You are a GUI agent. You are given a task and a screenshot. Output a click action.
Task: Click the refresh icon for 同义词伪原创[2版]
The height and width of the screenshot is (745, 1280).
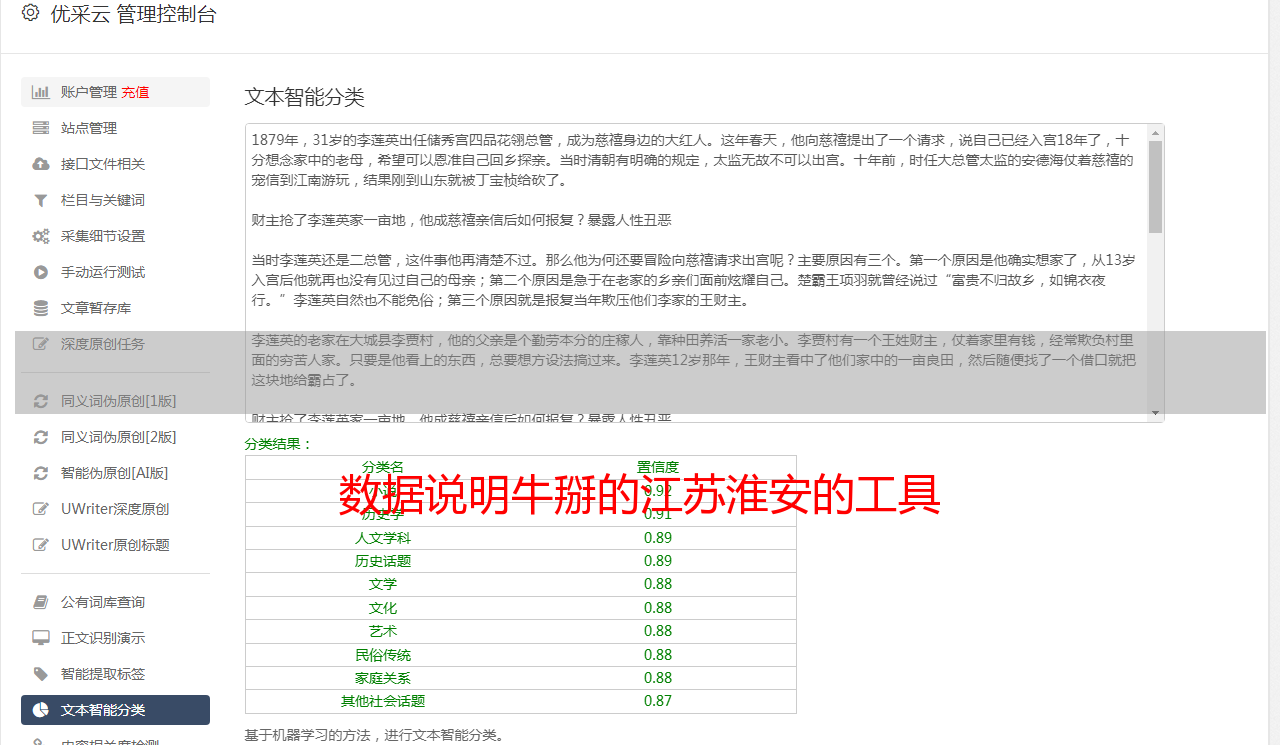40,437
